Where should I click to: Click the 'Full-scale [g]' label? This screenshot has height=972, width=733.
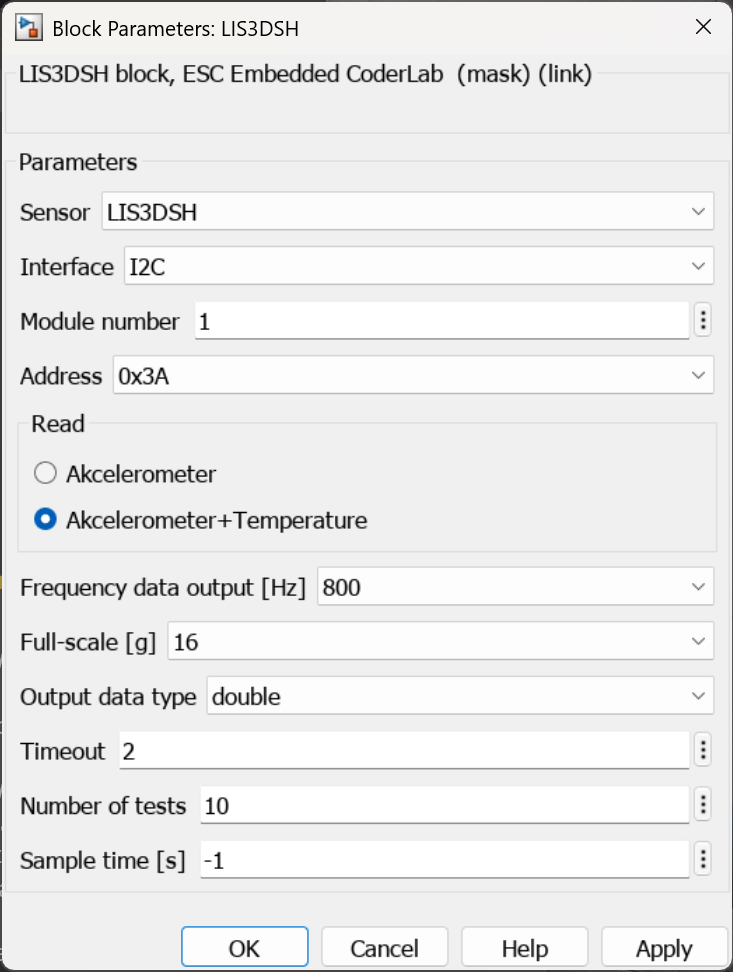[x=88, y=642]
